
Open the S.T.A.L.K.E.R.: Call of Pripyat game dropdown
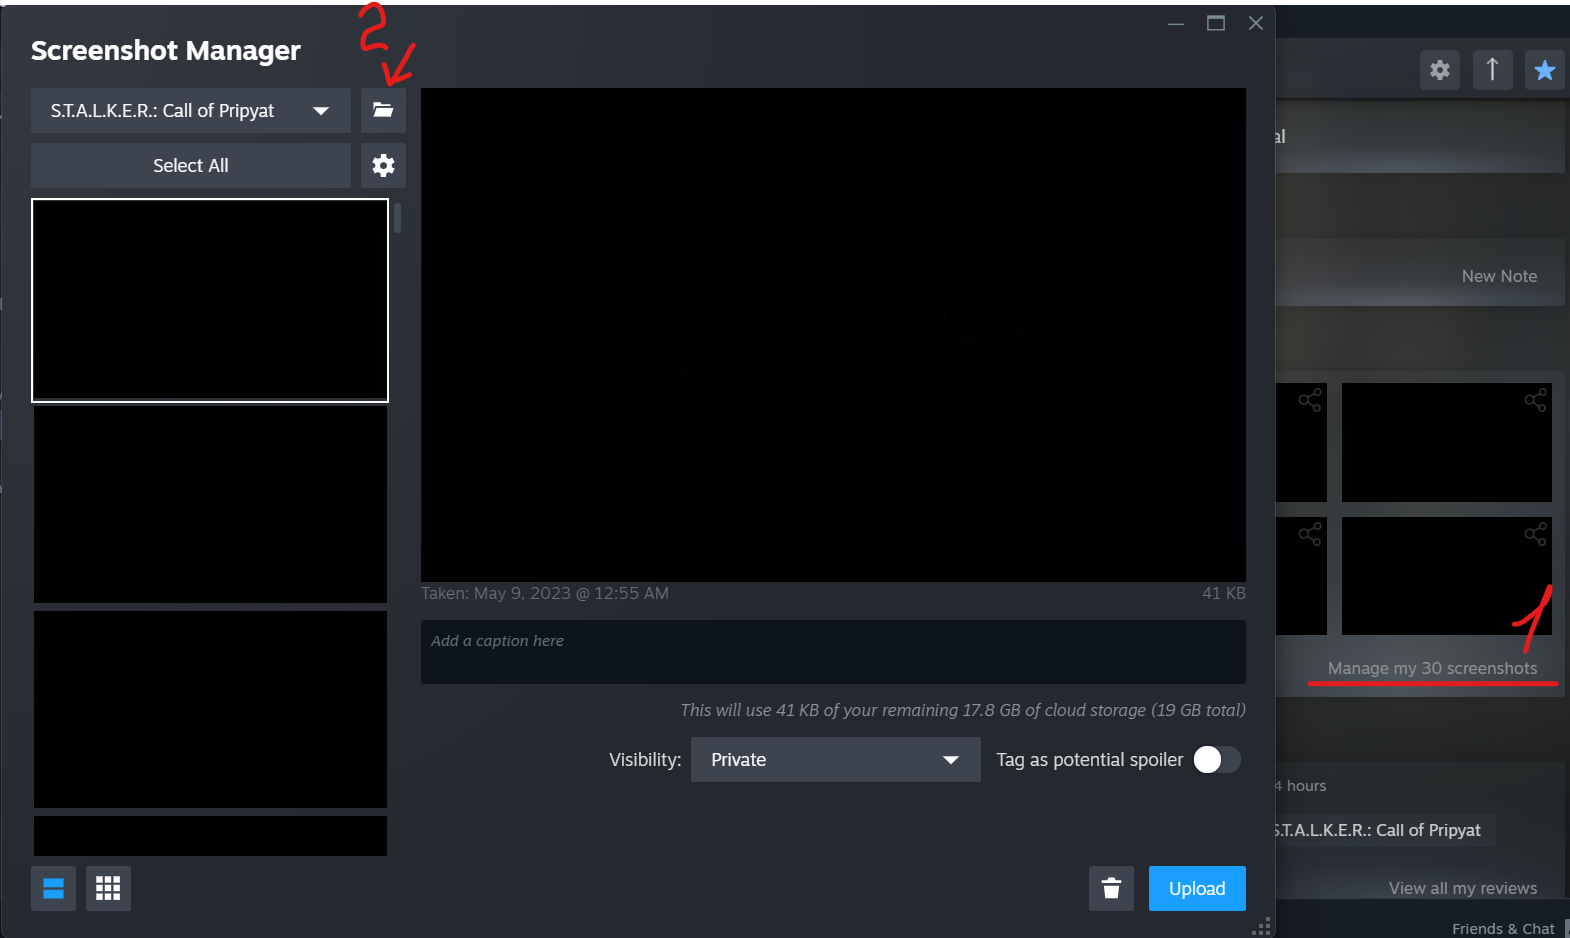pos(191,110)
